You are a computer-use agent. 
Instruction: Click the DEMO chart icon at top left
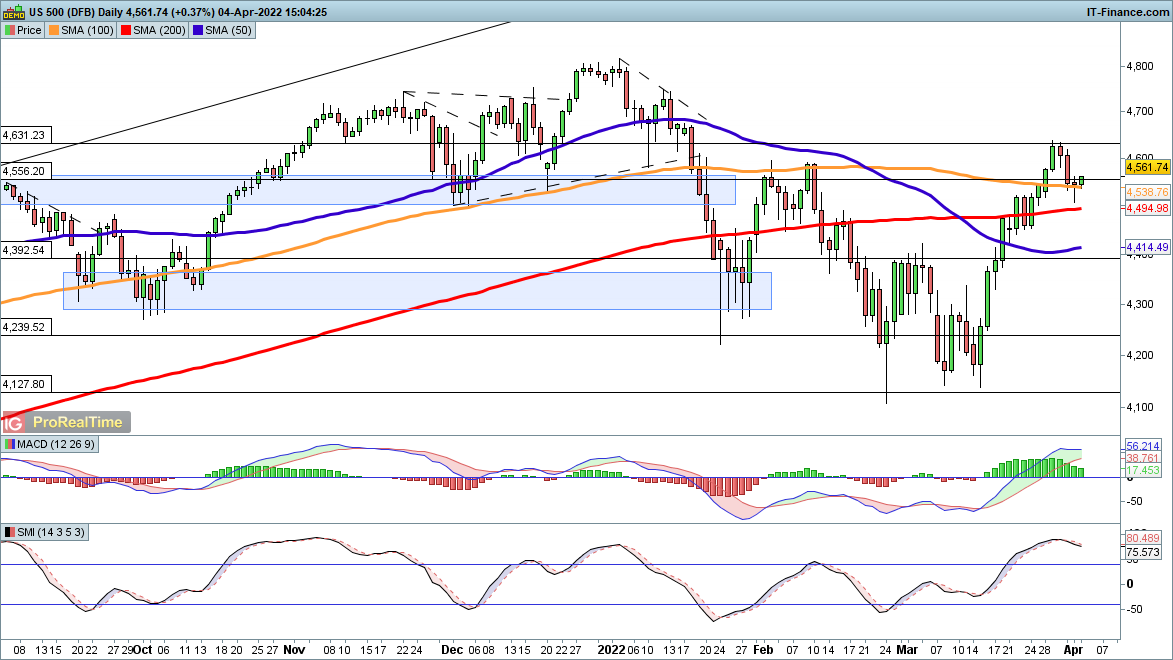[13, 12]
